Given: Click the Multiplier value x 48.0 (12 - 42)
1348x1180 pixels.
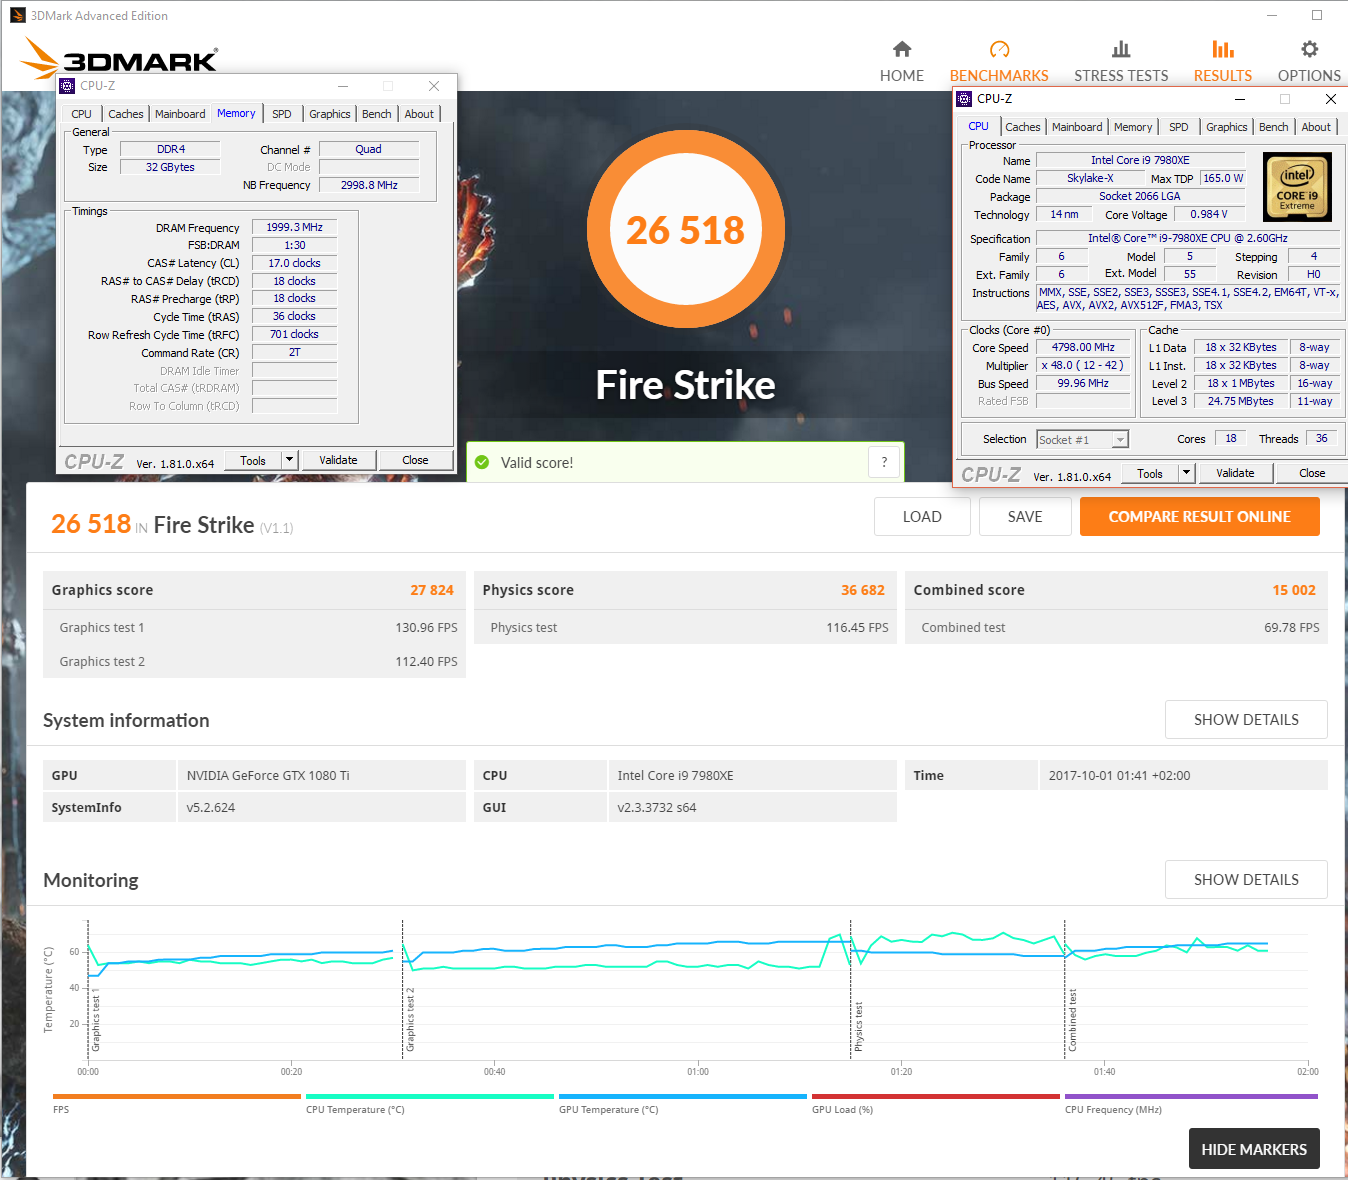Looking at the screenshot, I should (1082, 365).
